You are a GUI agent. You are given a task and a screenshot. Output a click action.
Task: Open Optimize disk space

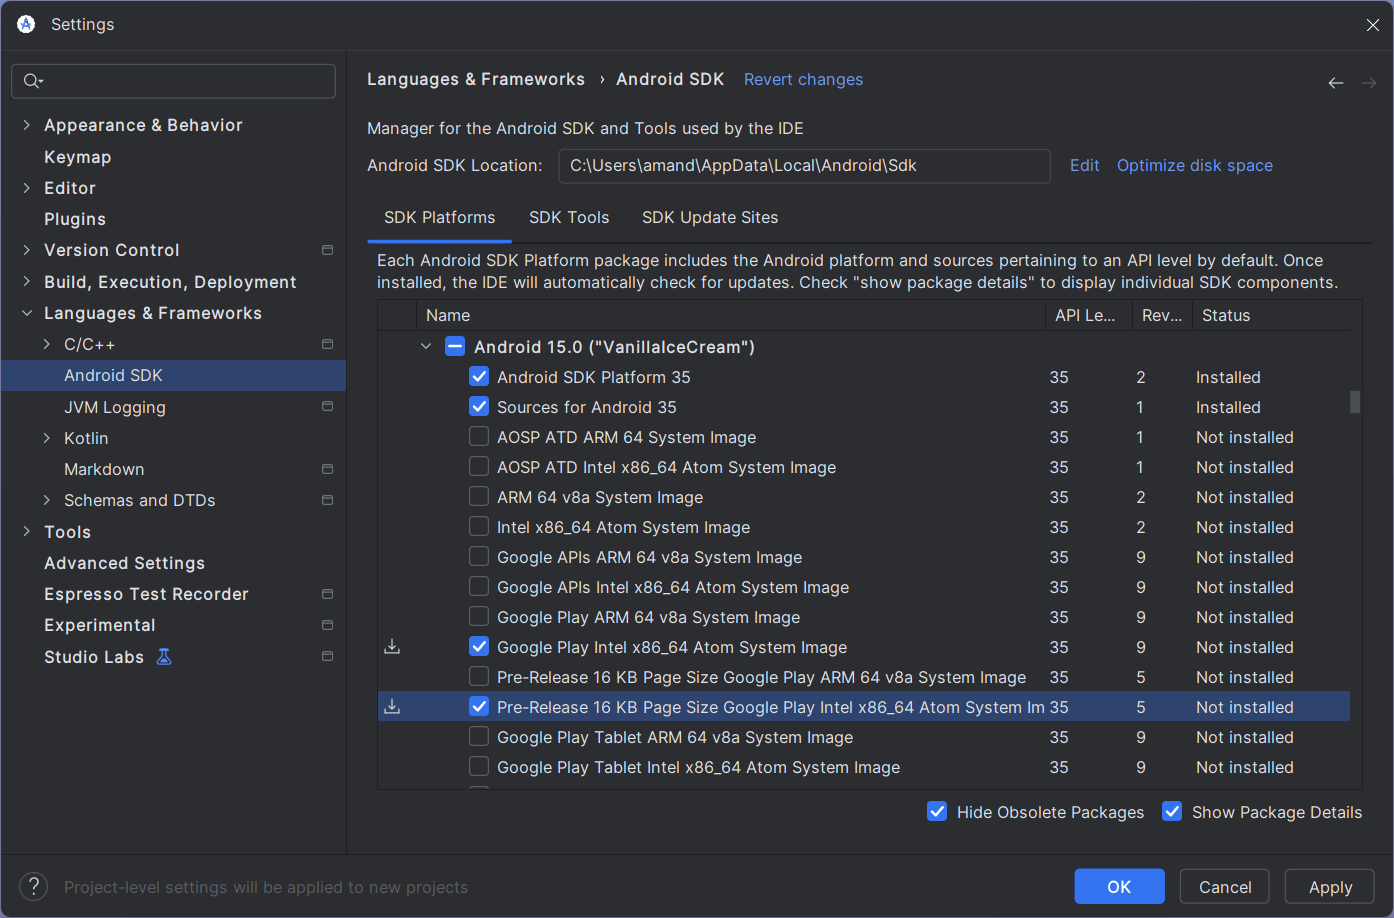pyautogui.click(x=1194, y=165)
